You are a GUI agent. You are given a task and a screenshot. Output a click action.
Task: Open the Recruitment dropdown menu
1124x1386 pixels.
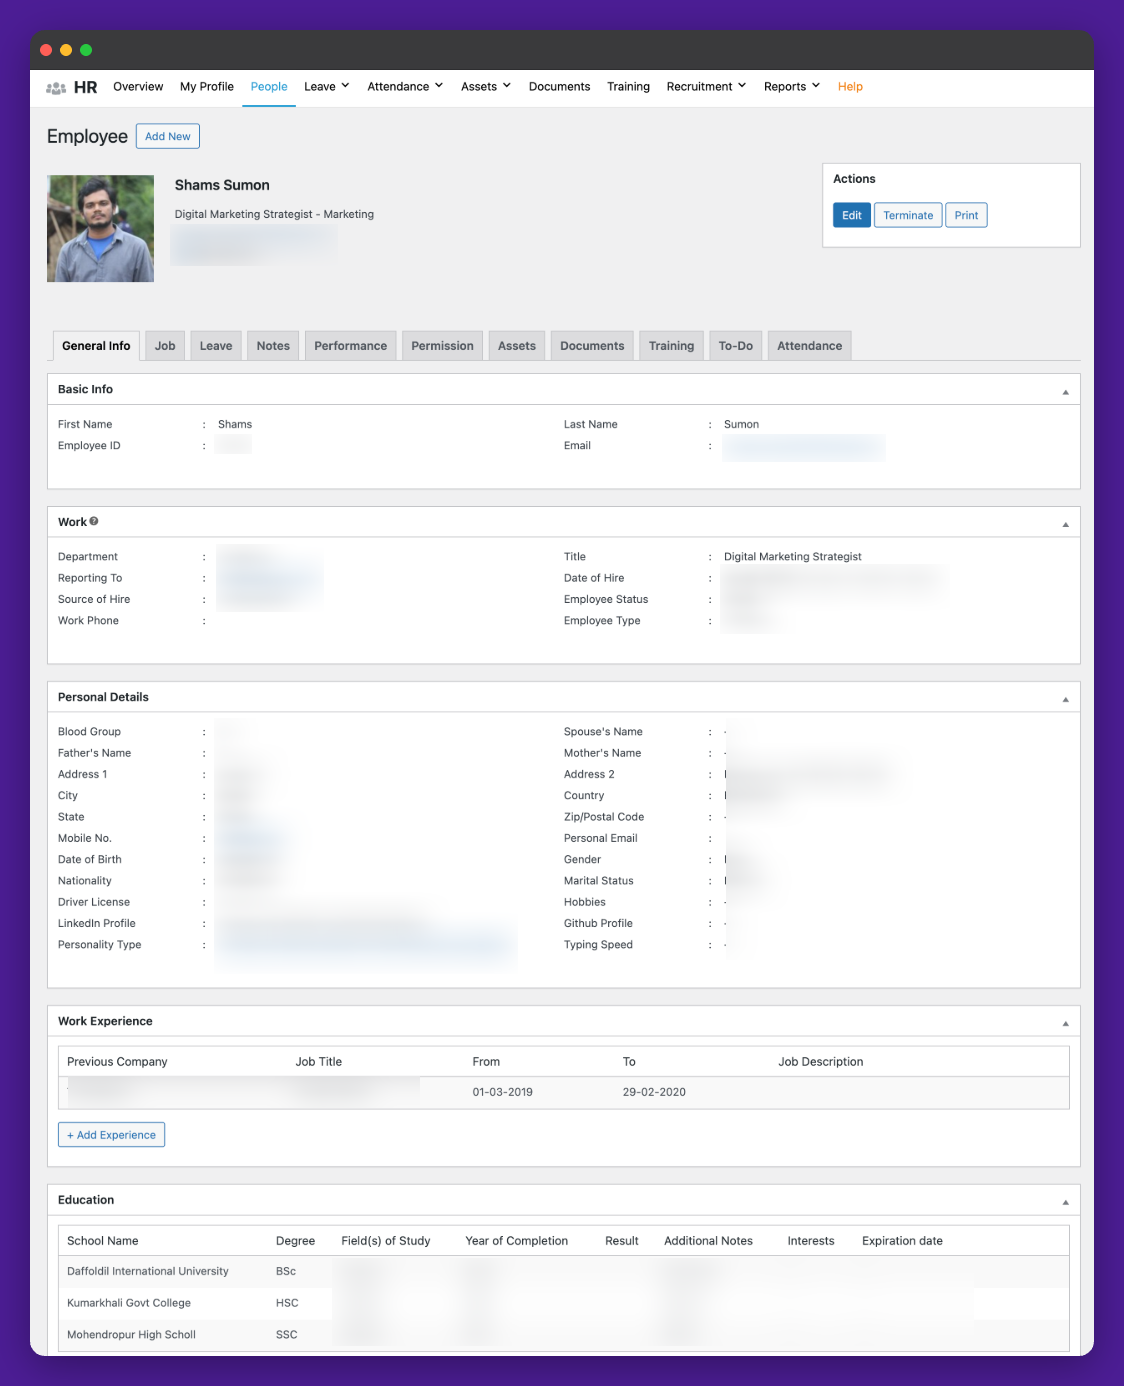(706, 87)
